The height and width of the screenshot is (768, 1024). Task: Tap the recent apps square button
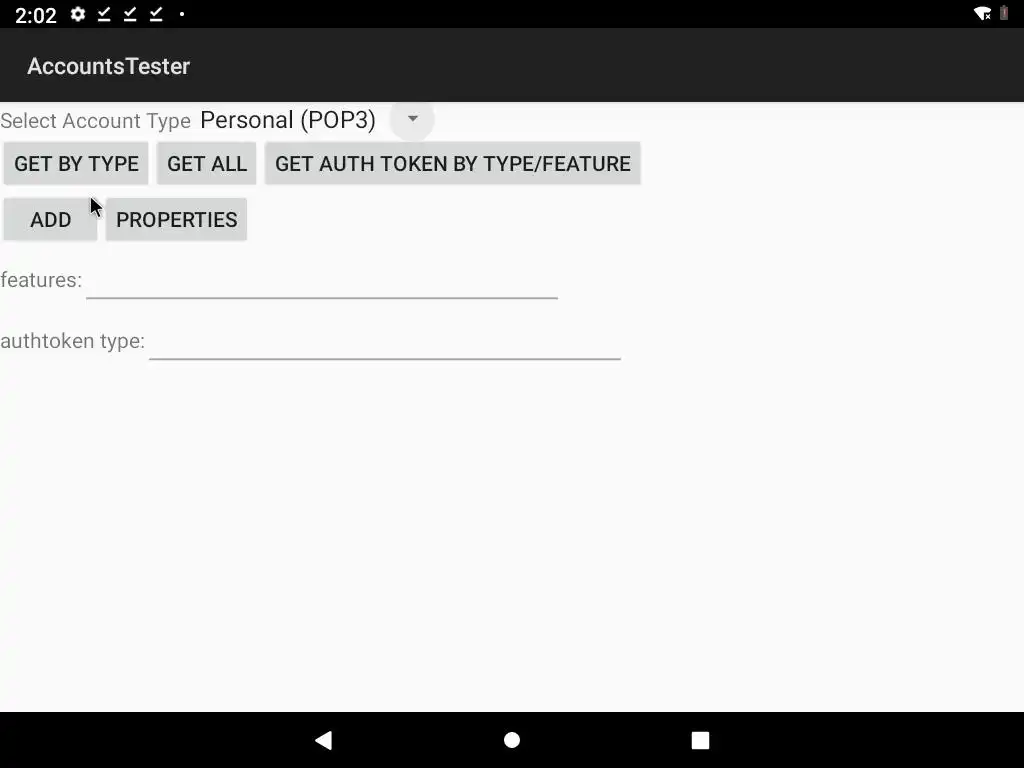pyautogui.click(x=700, y=740)
